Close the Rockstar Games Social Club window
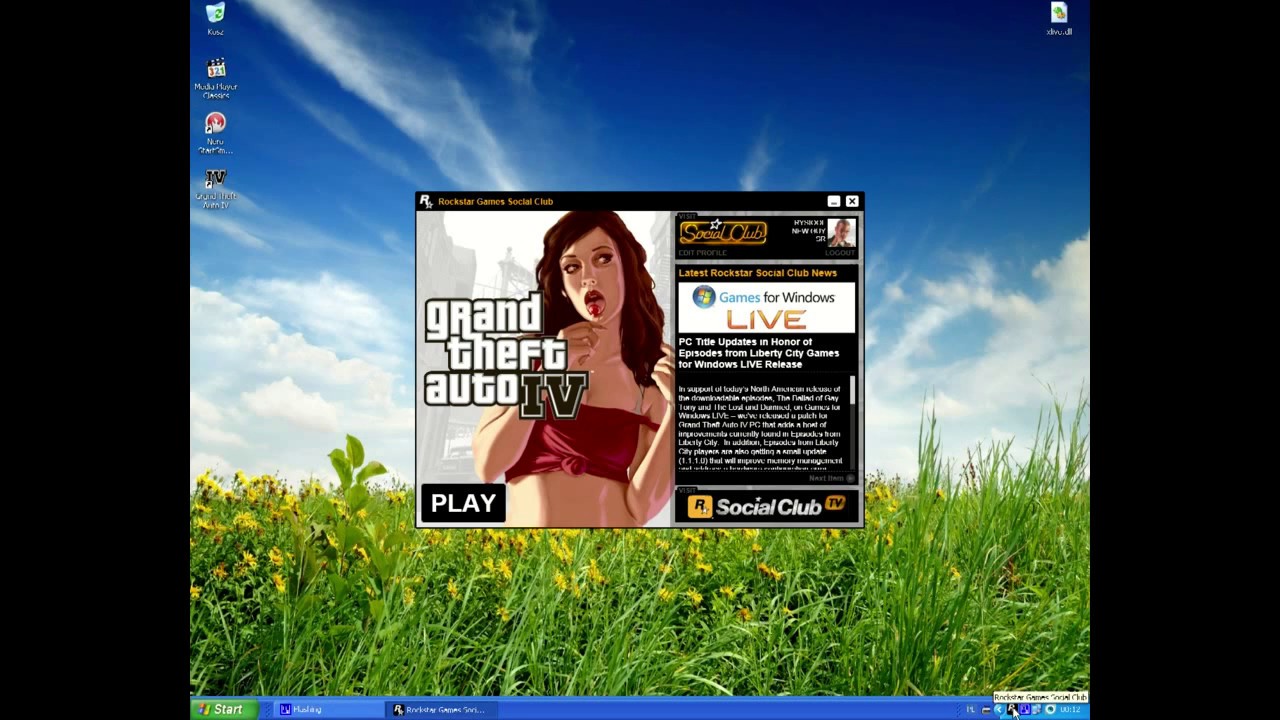Image resolution: width=1280 pixels, height=720 pixels. tap(852, 201)
